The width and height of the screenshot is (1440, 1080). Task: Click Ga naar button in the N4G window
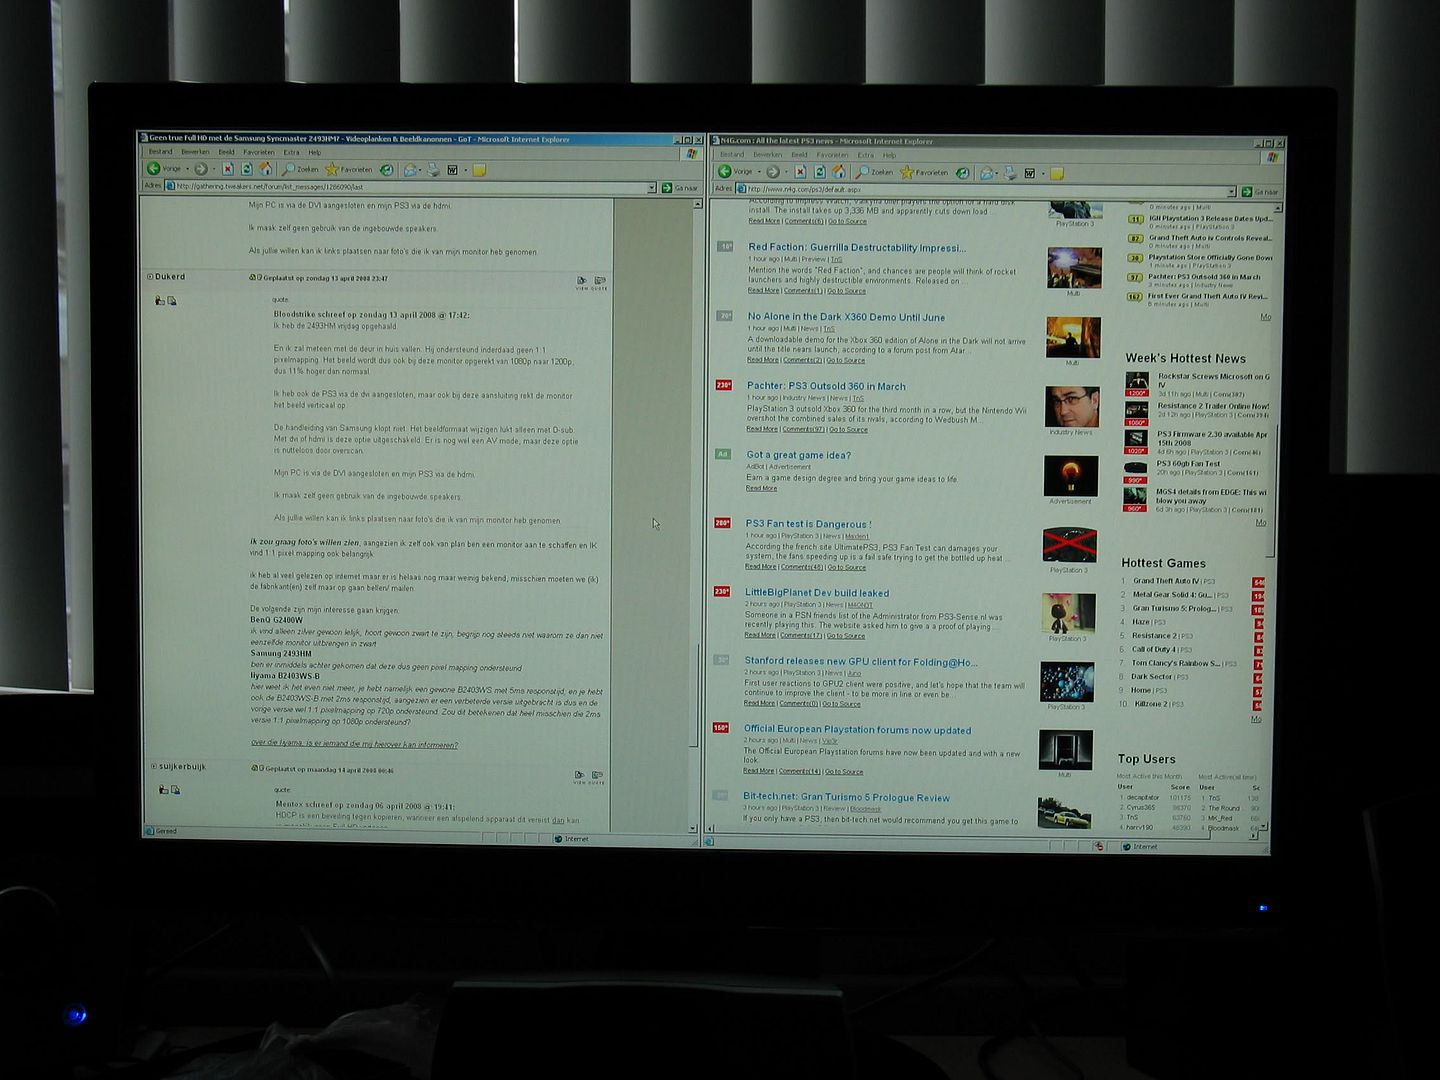point(1260,192)
